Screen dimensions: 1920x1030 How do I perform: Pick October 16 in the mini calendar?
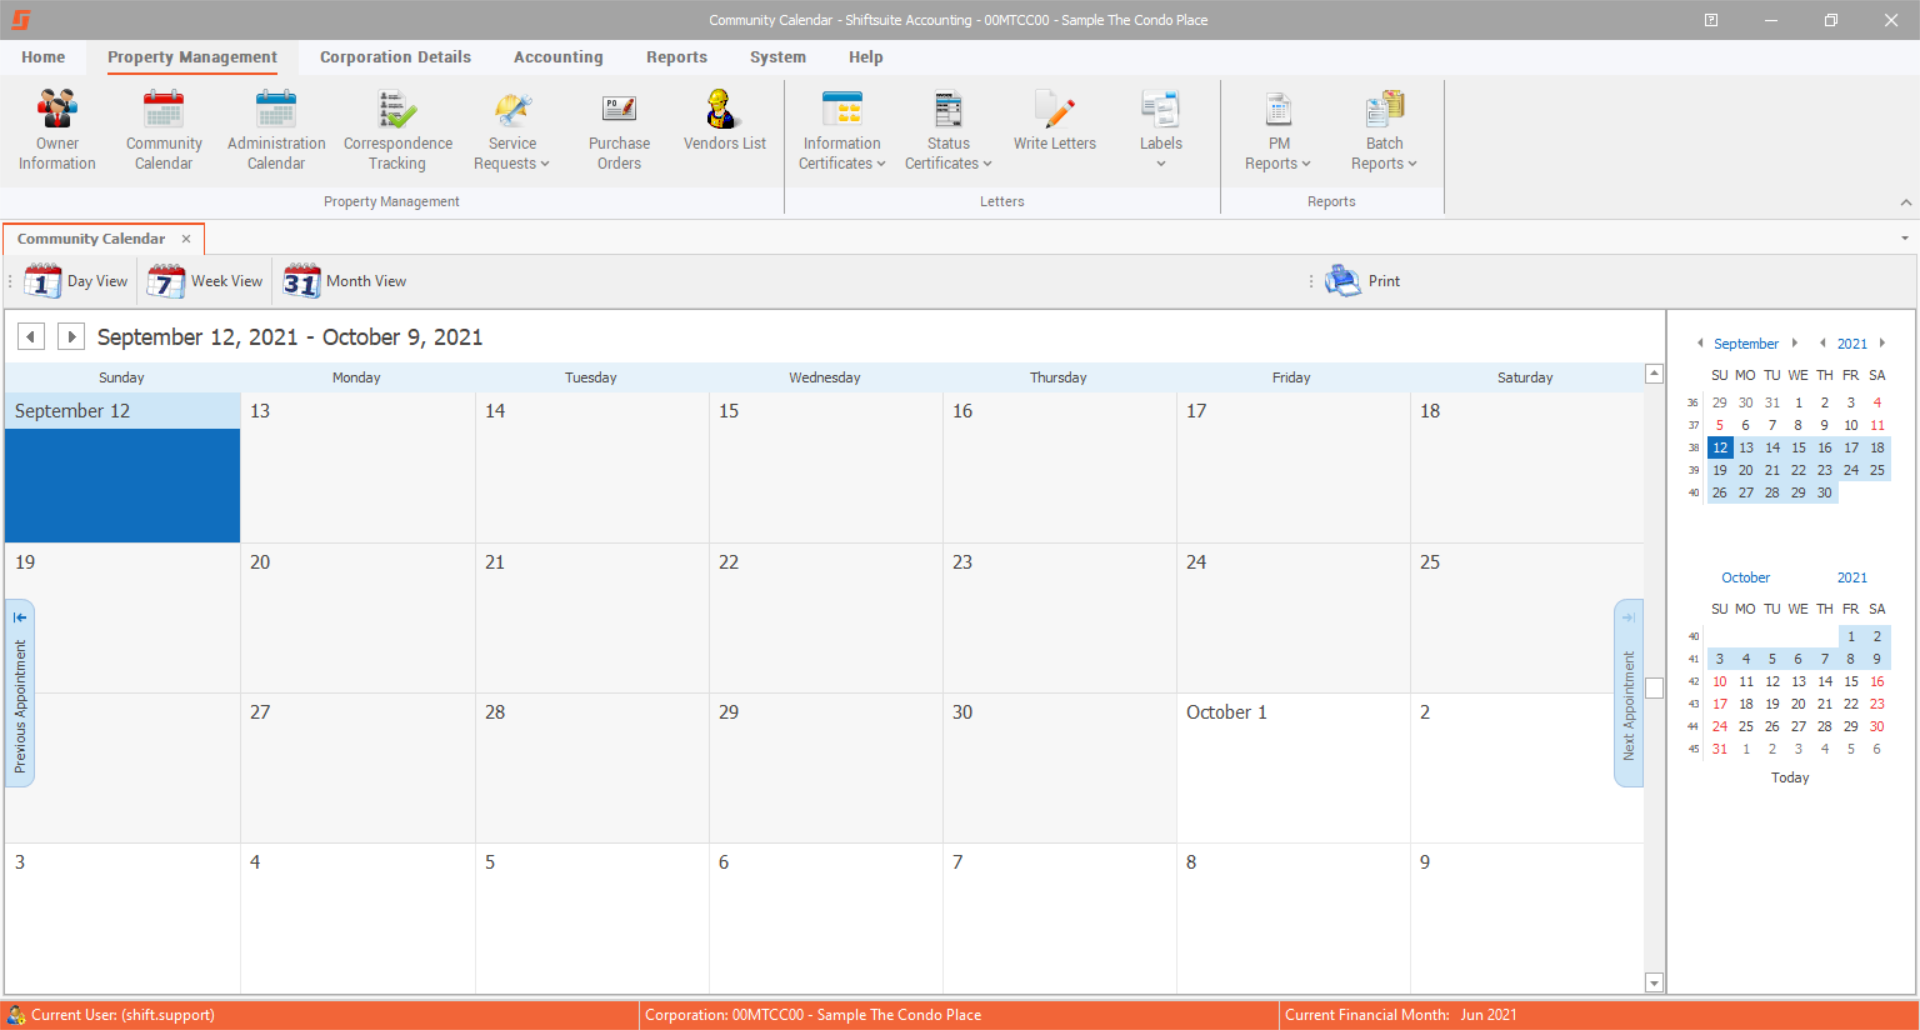click(1877, 682)
